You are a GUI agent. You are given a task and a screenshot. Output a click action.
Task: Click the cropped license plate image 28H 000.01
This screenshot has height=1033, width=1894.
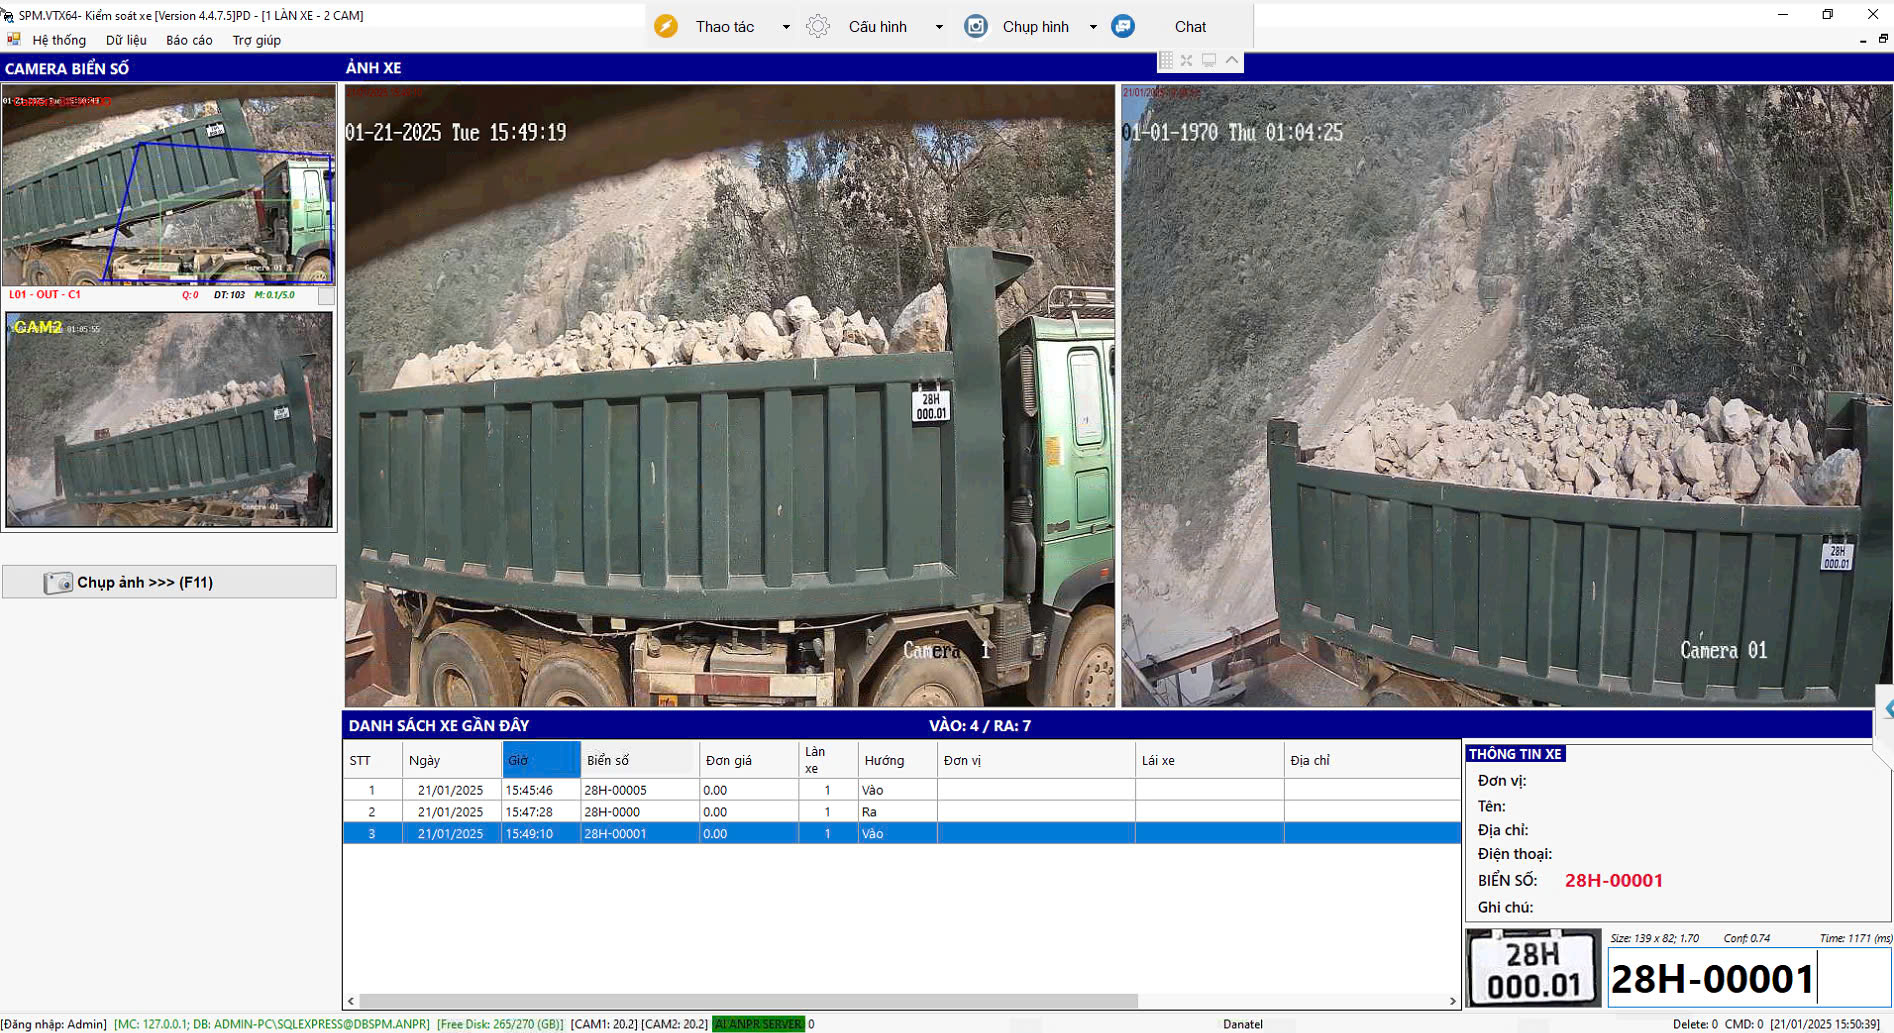pos(1534,968)
